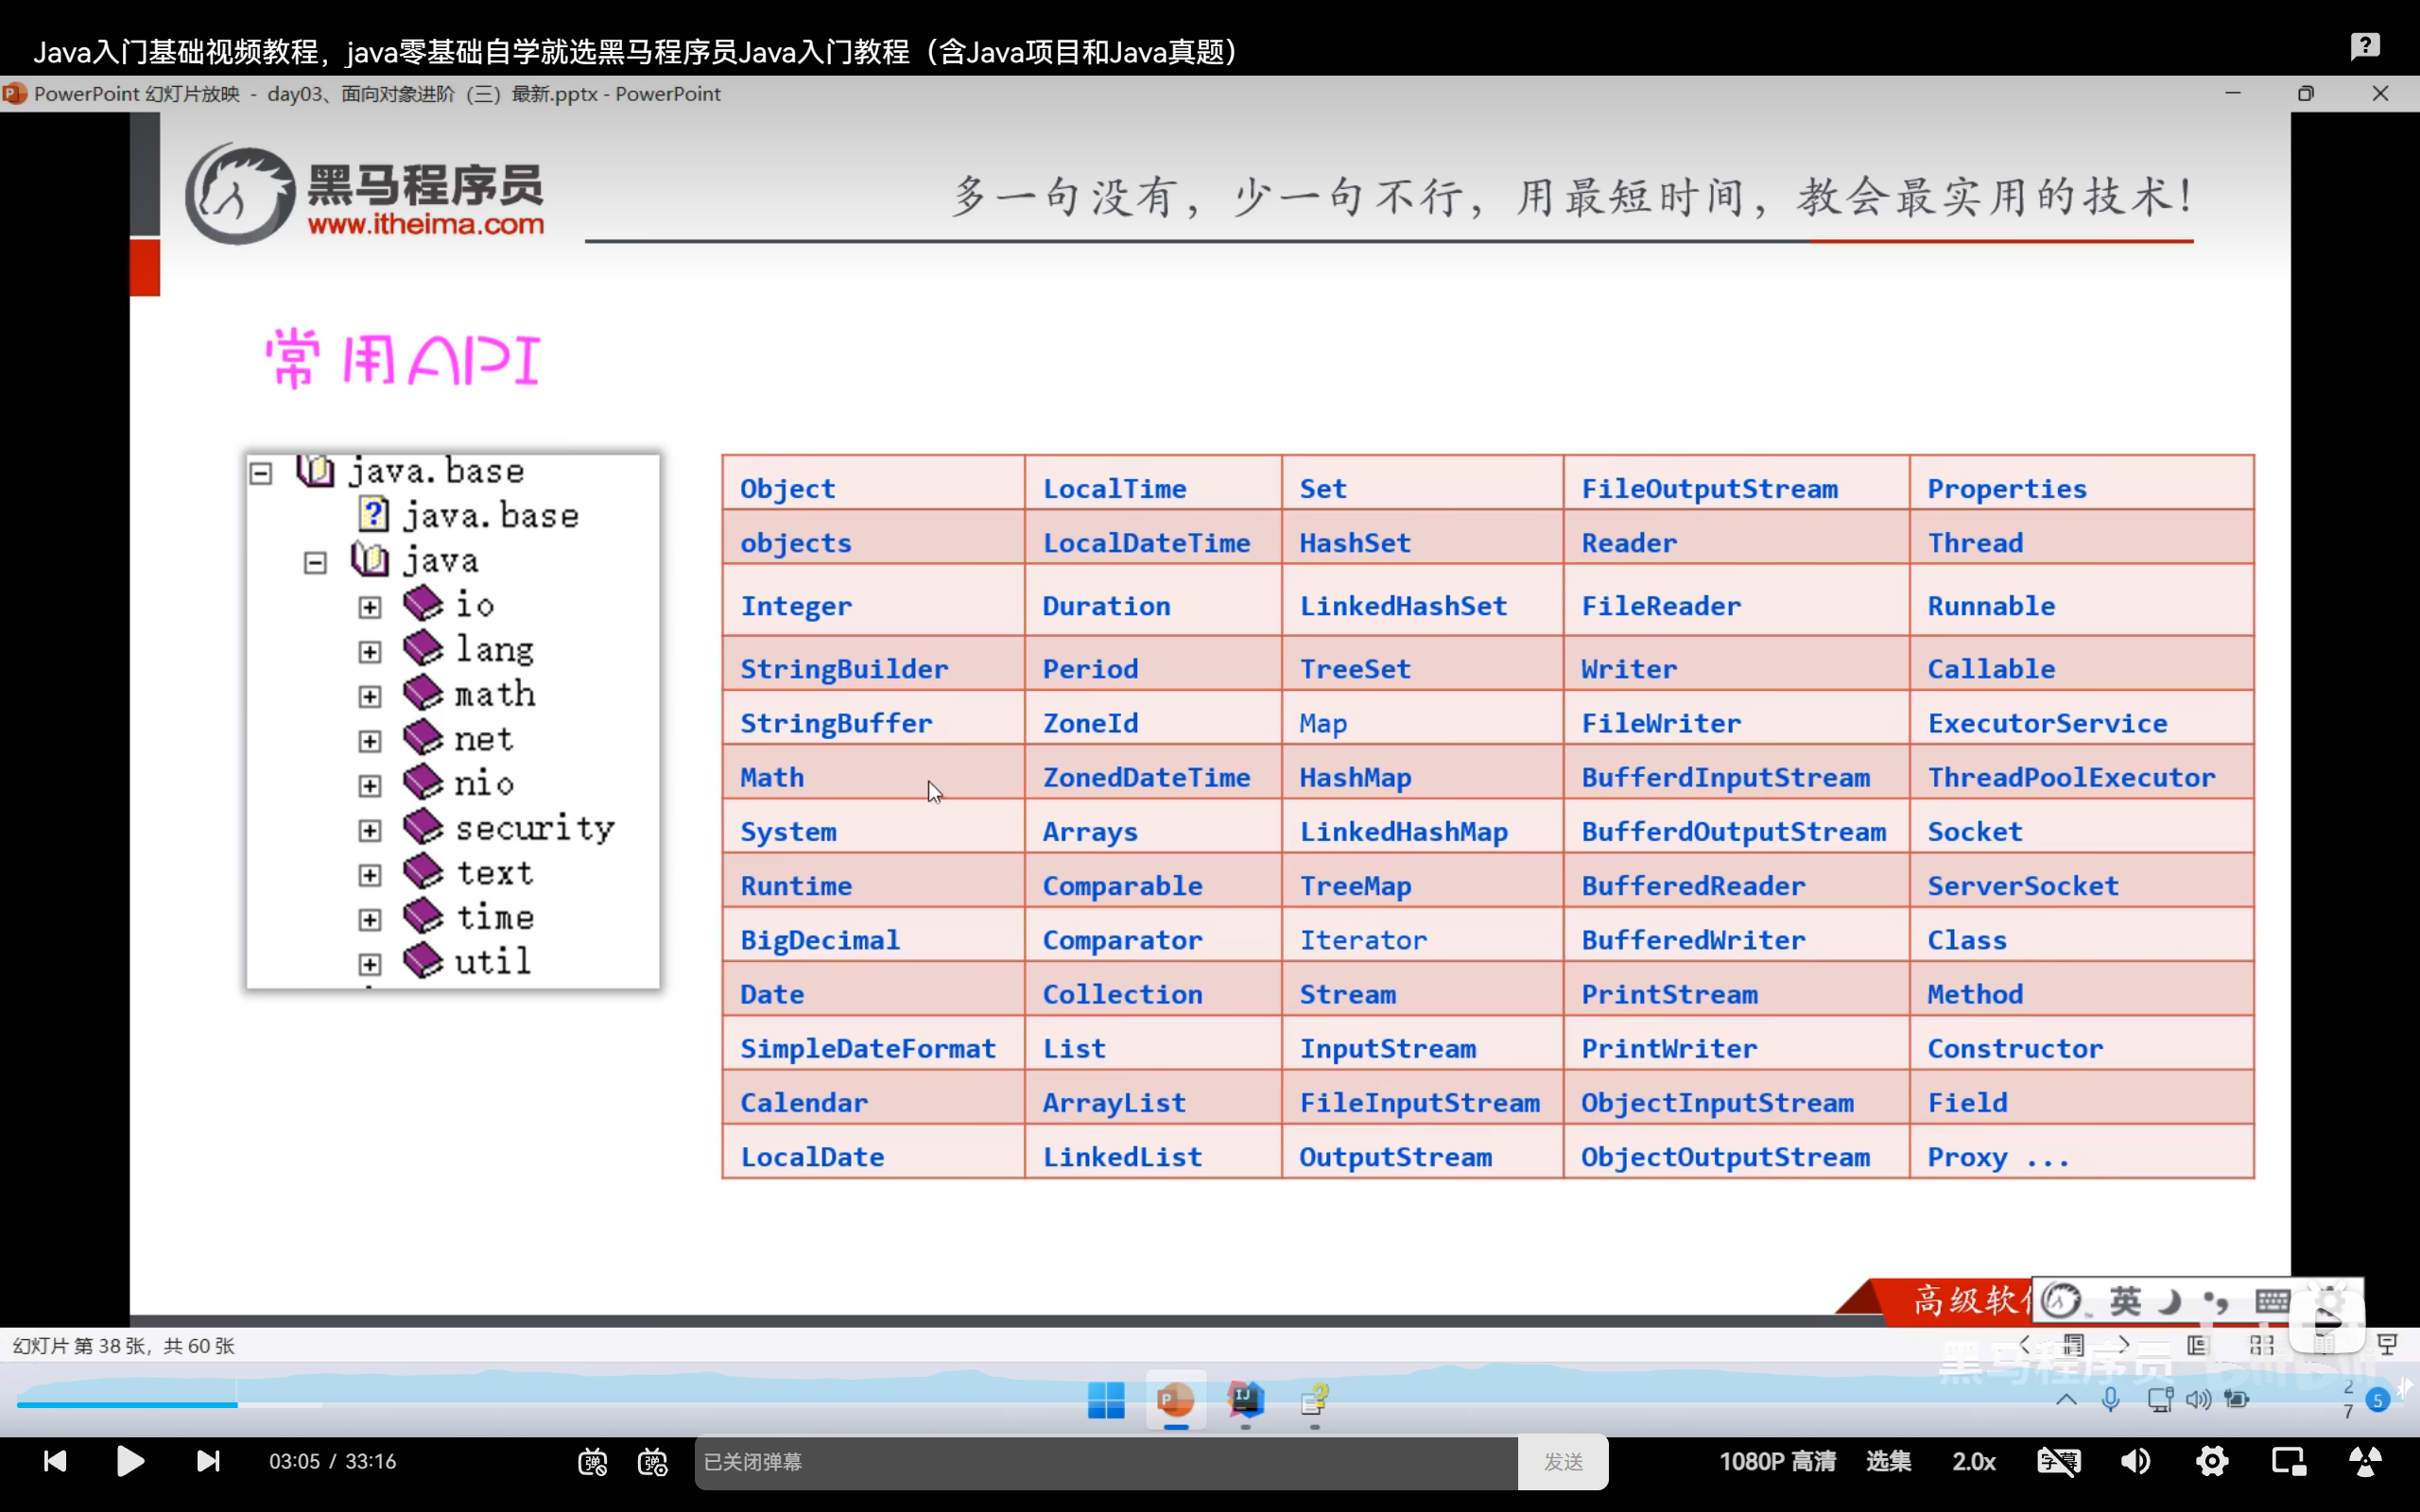
Task: Click the previous video button
Action: click(55, 1461)
